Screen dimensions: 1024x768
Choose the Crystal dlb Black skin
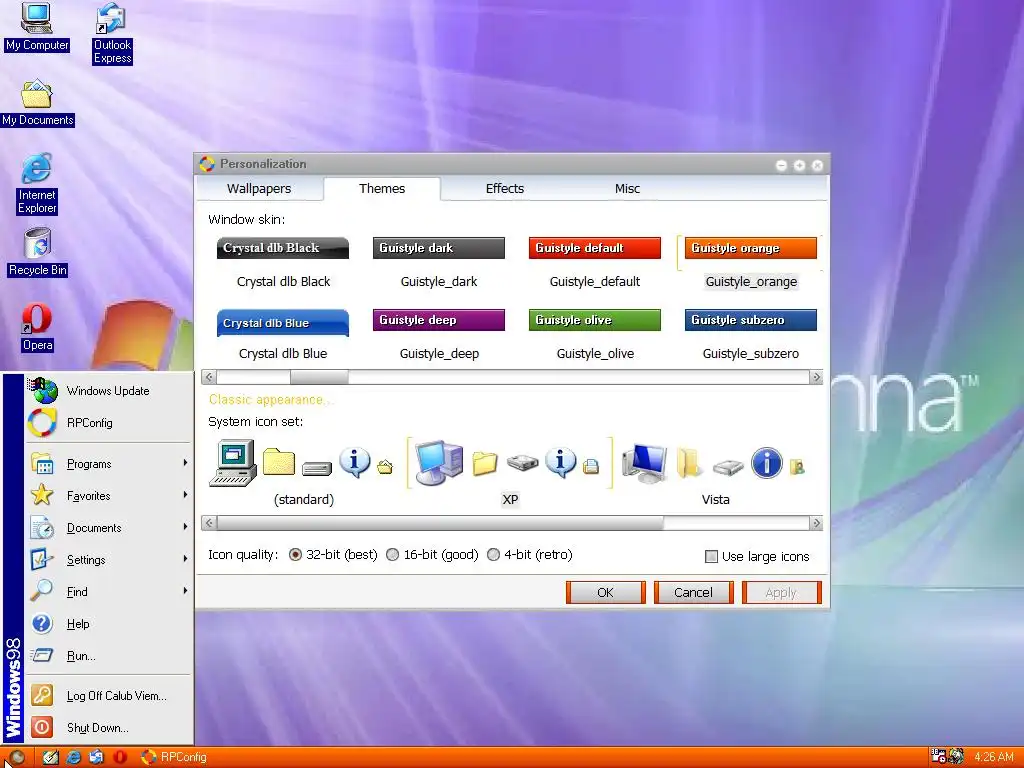pos(283,263)
